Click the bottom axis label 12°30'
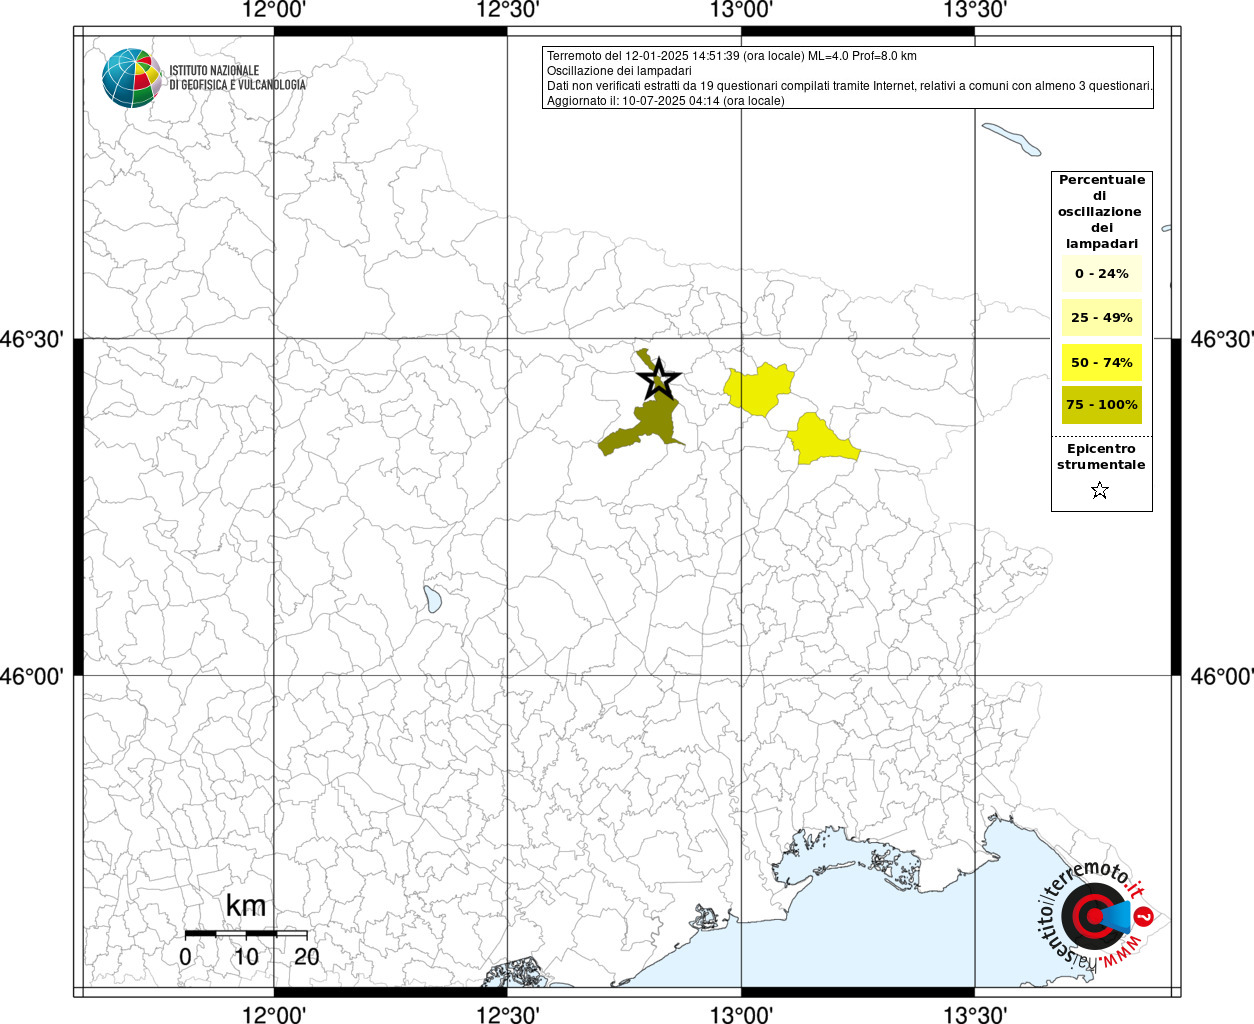1254x1024 pixels. point(508,1014)
